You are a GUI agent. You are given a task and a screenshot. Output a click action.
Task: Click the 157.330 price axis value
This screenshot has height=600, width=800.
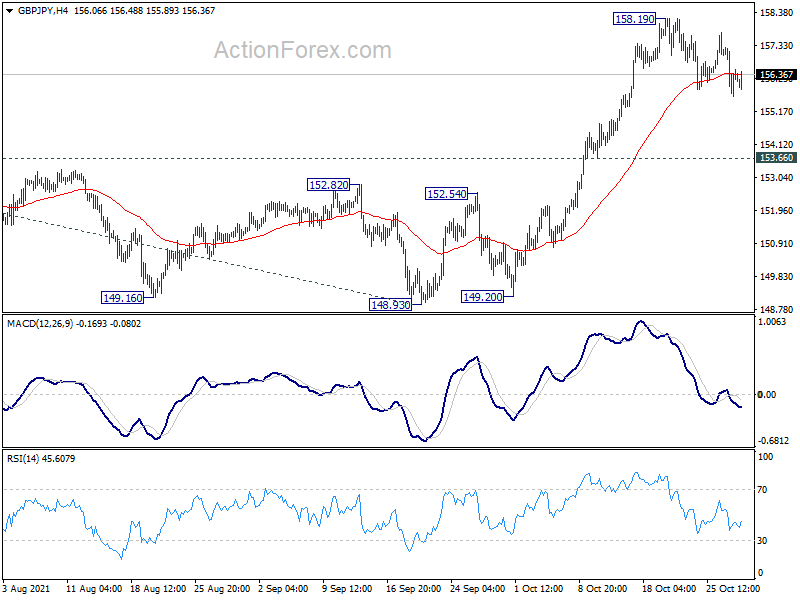tap(776, 46)
